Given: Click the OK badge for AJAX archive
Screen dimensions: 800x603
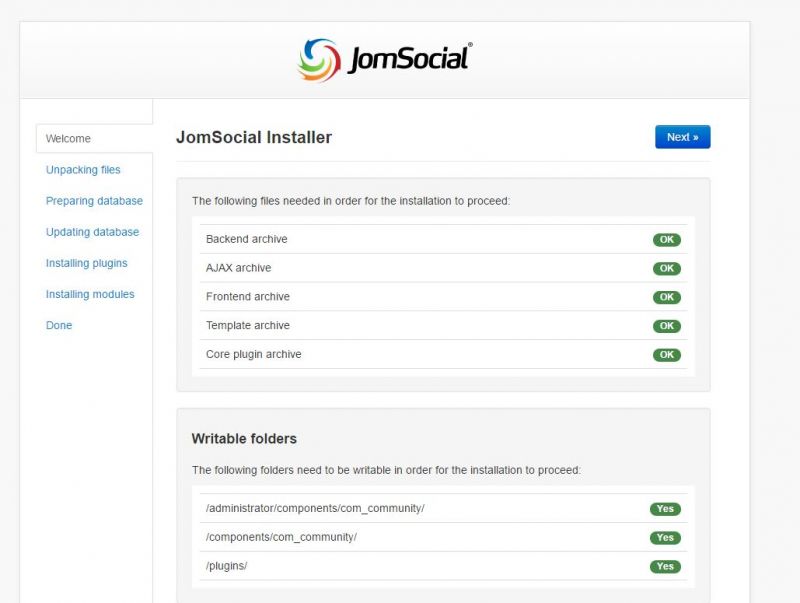Looking at the screenshot, I should point(667,268).
